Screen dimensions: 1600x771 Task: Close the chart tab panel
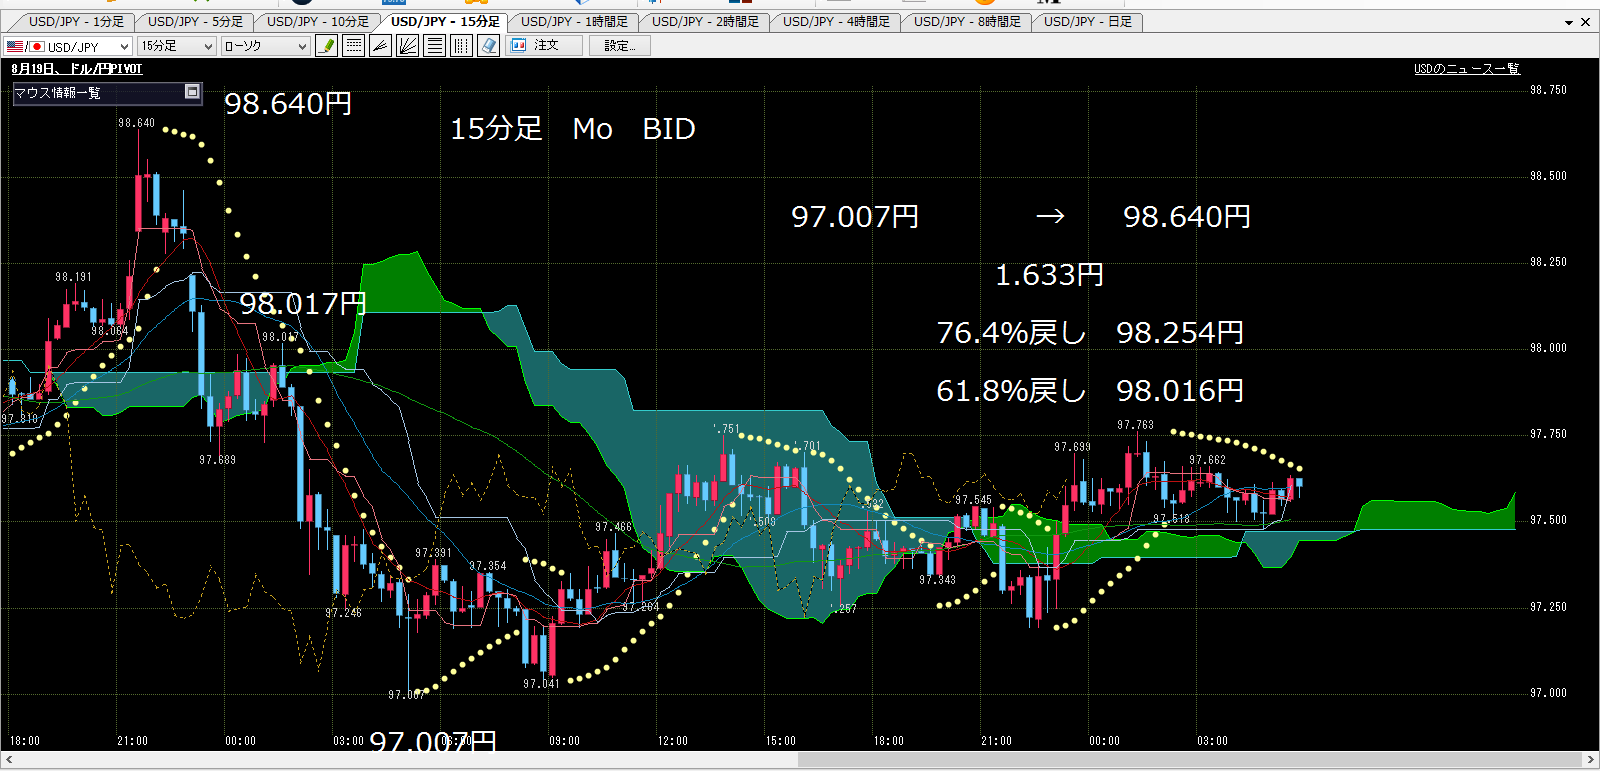1585,22
